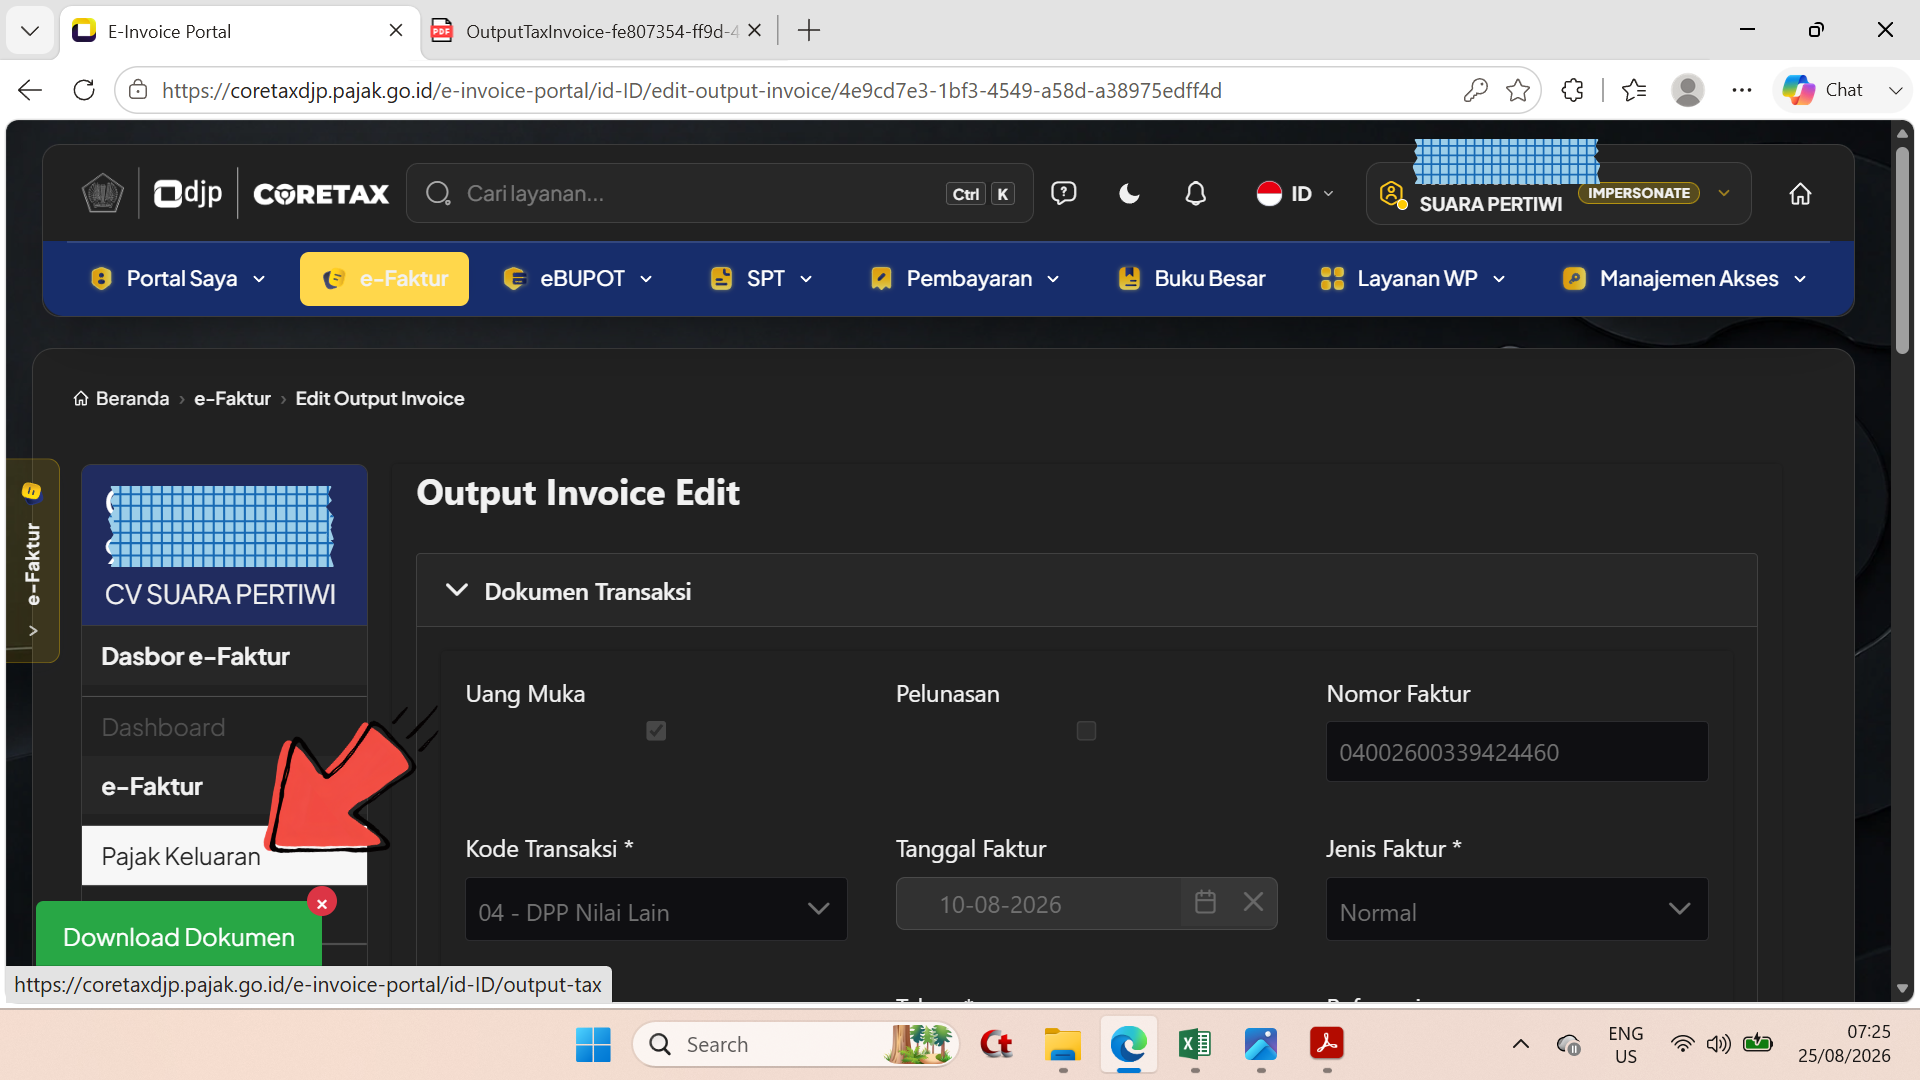Open browser extensions icon

coord(1572,90)
